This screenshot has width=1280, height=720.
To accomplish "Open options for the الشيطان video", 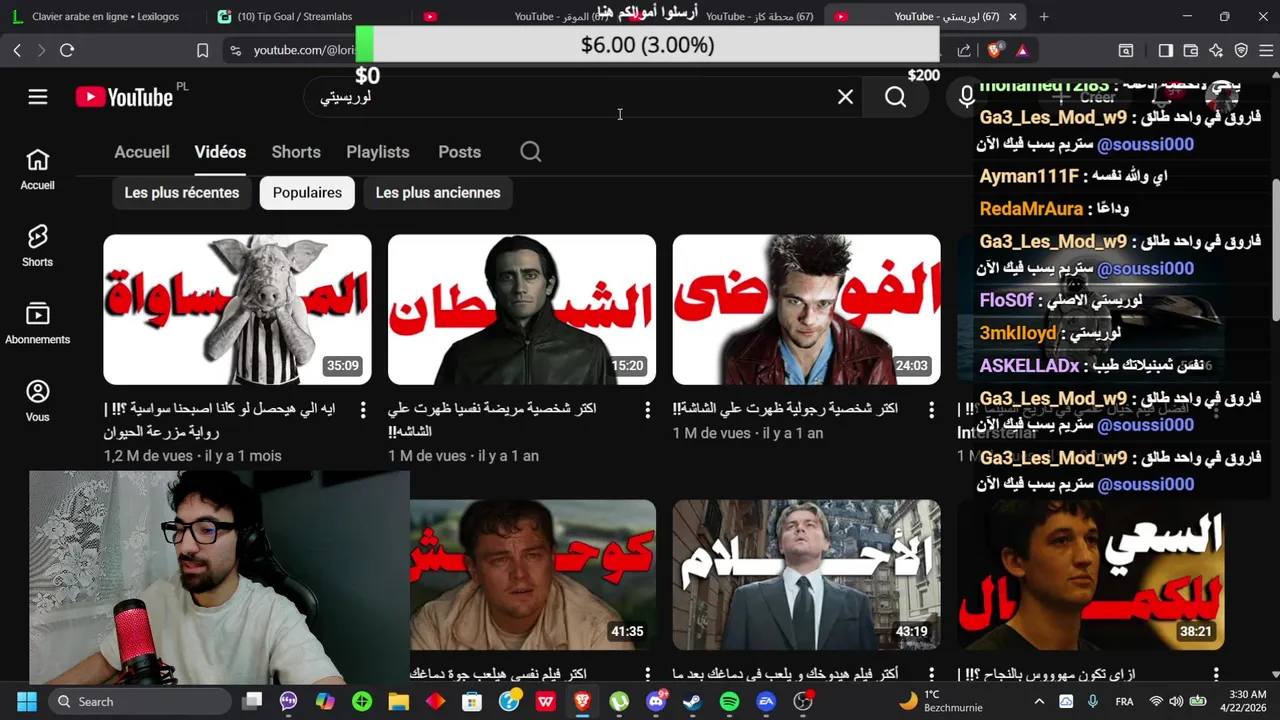I will coord(647,410).
